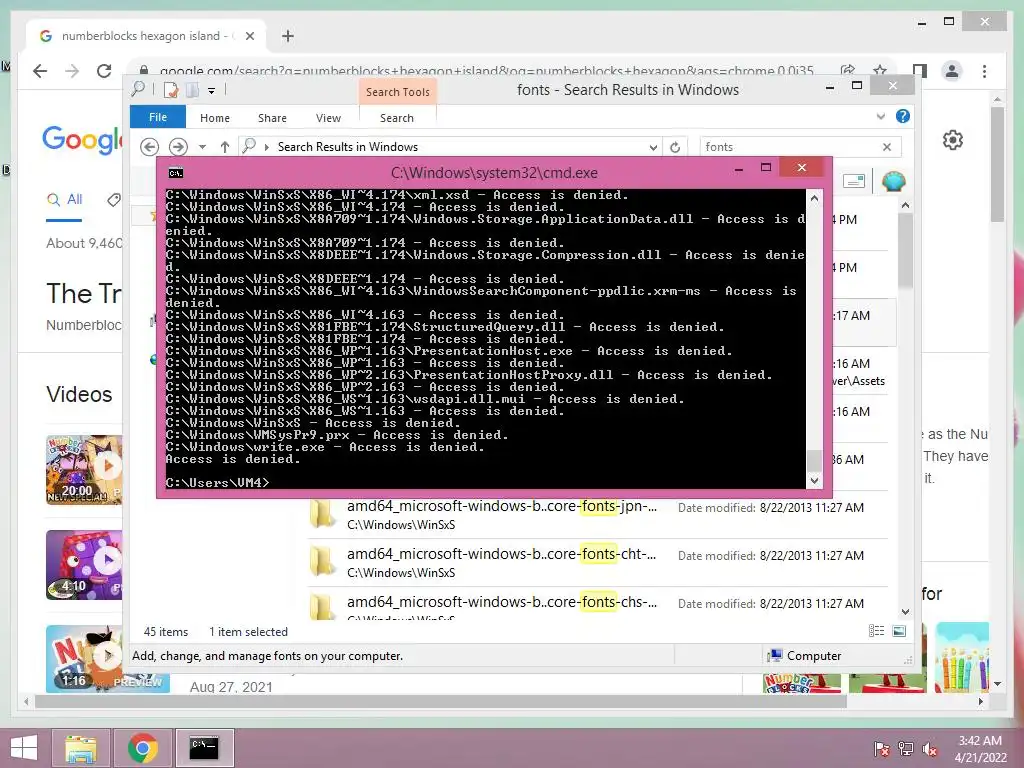Click Search Results in Windows address path
The width and height of the screenshot is (1024, 768).
(347, 147)
